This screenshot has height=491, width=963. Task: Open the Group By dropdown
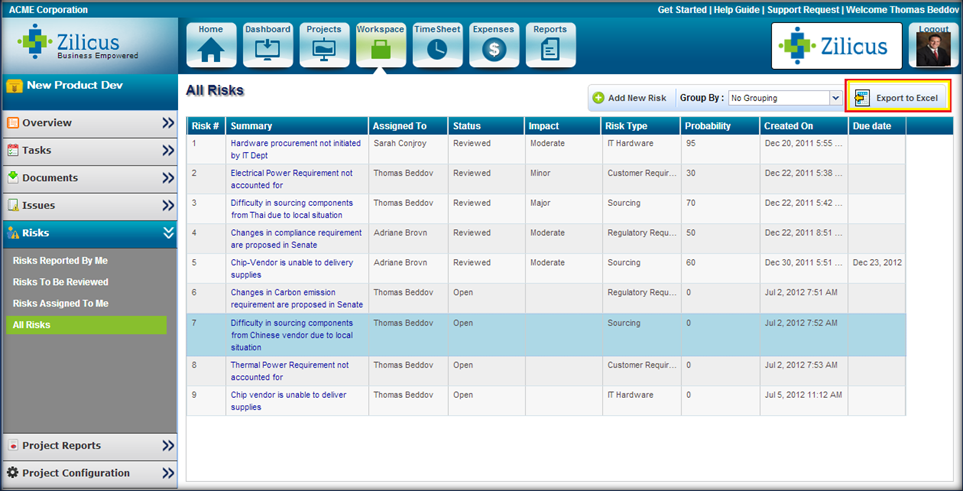785,98
